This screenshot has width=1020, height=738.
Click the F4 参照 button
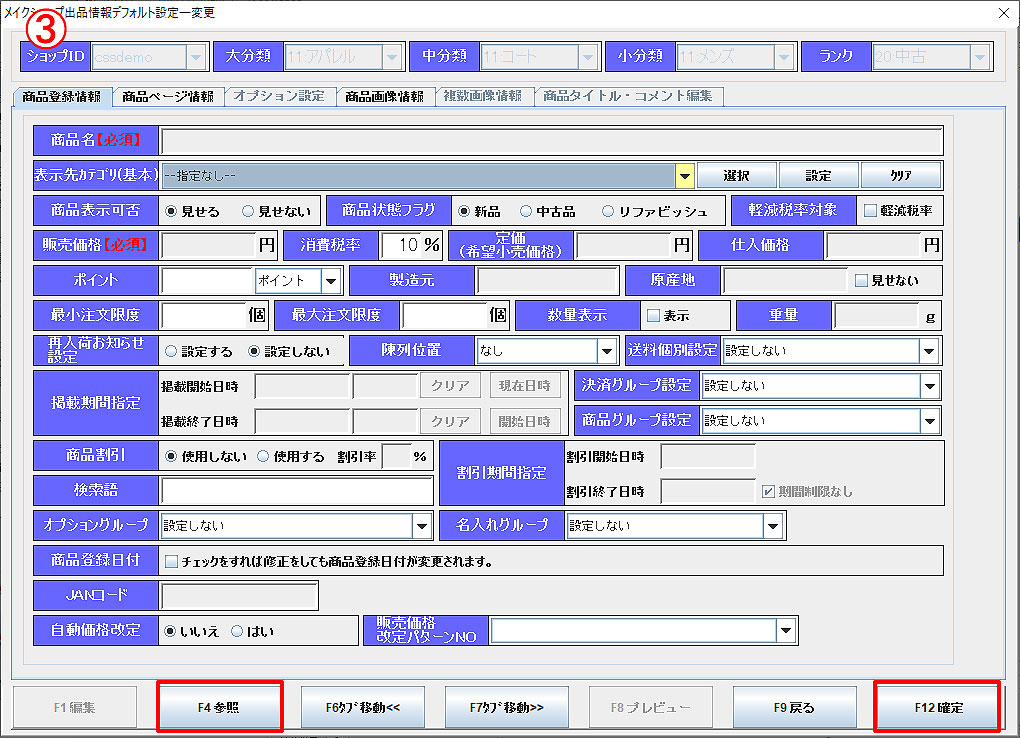(x=220, y=707)
